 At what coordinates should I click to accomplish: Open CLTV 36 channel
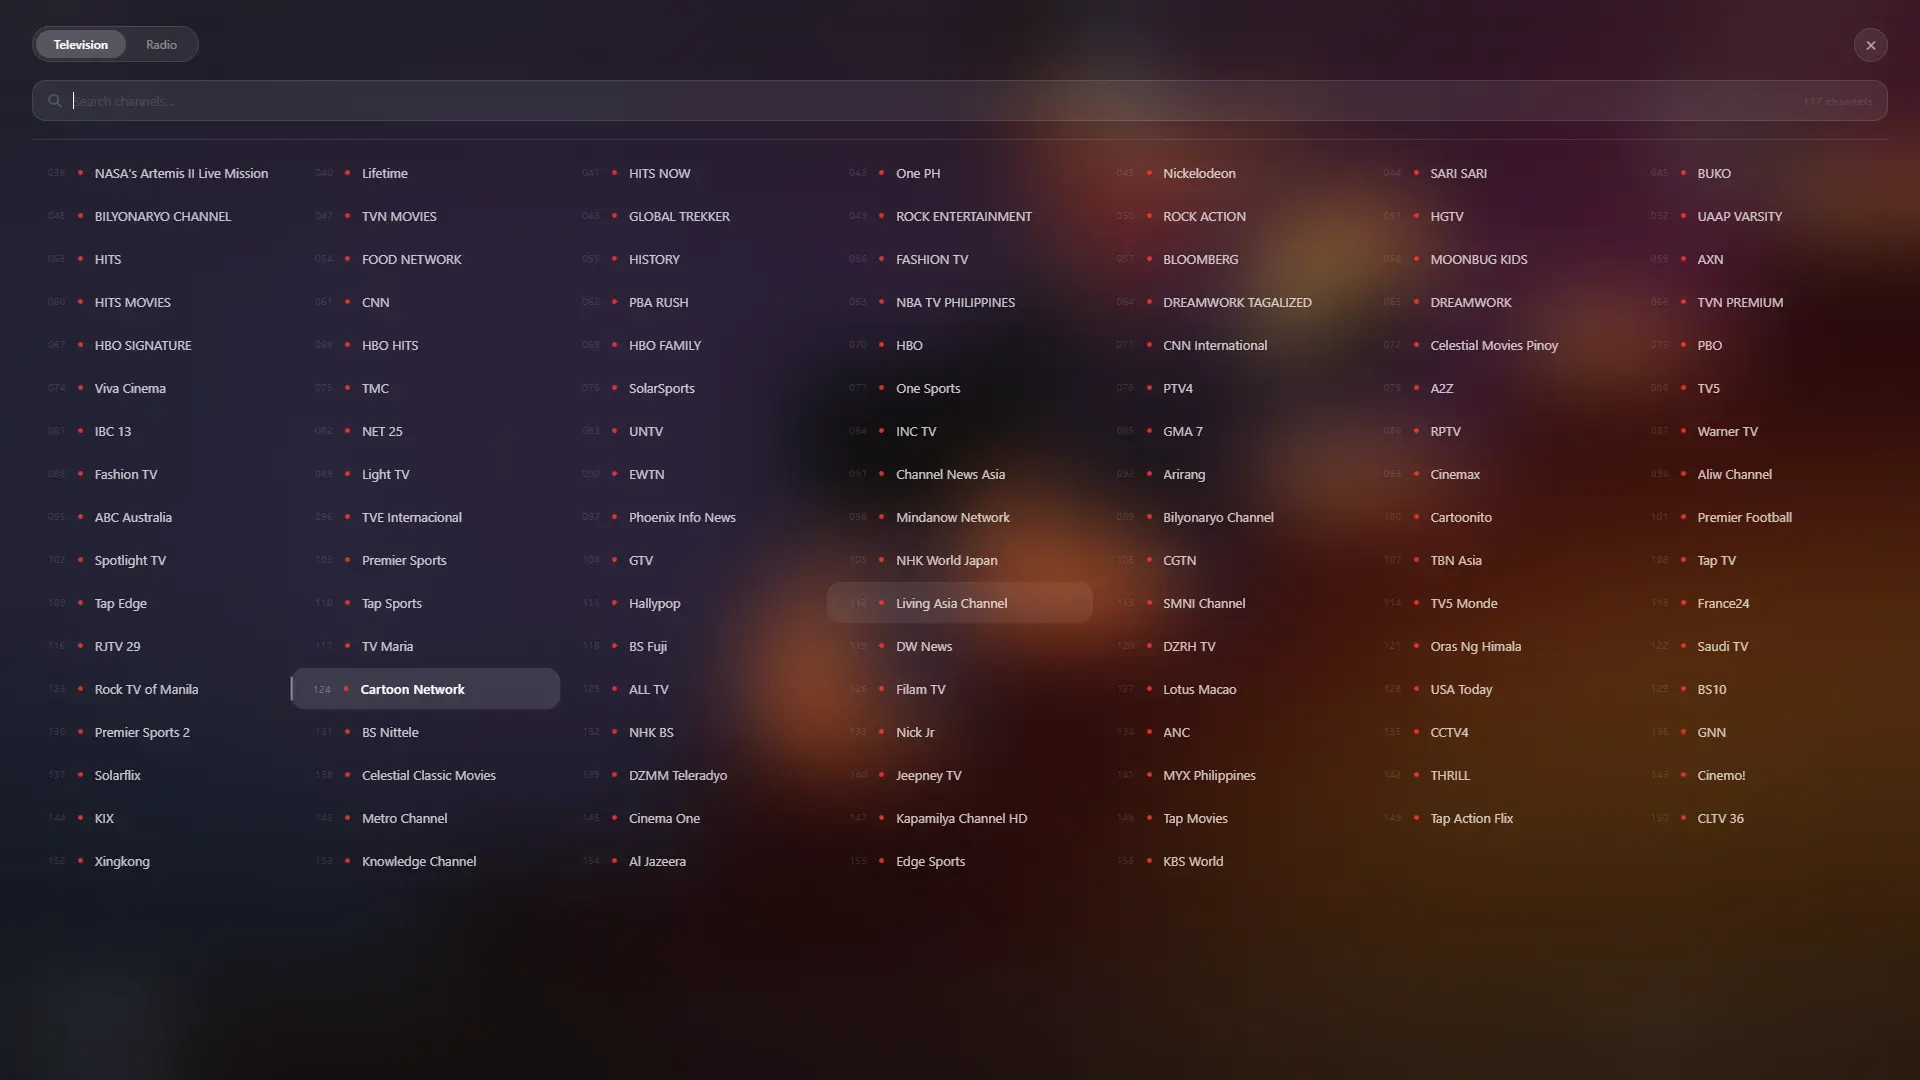pyautogui.click(x=1760, y=818)
